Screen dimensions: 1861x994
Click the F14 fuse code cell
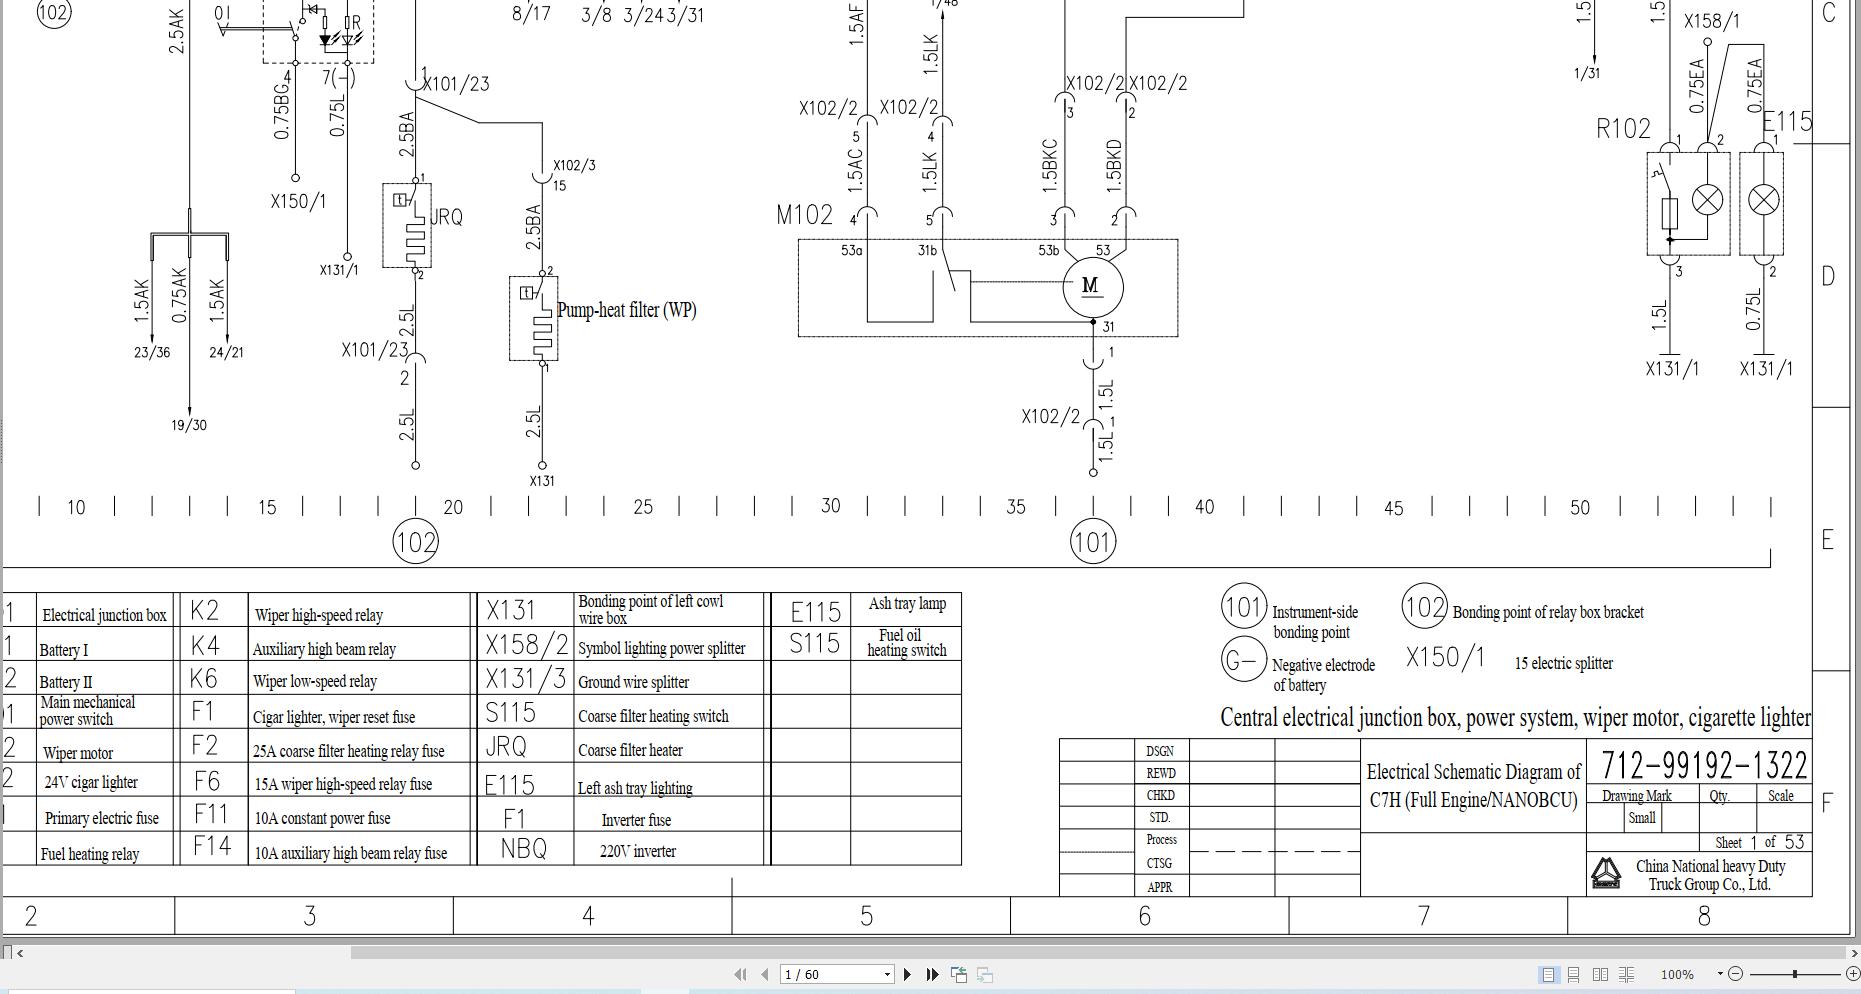[x=213, y=847]
